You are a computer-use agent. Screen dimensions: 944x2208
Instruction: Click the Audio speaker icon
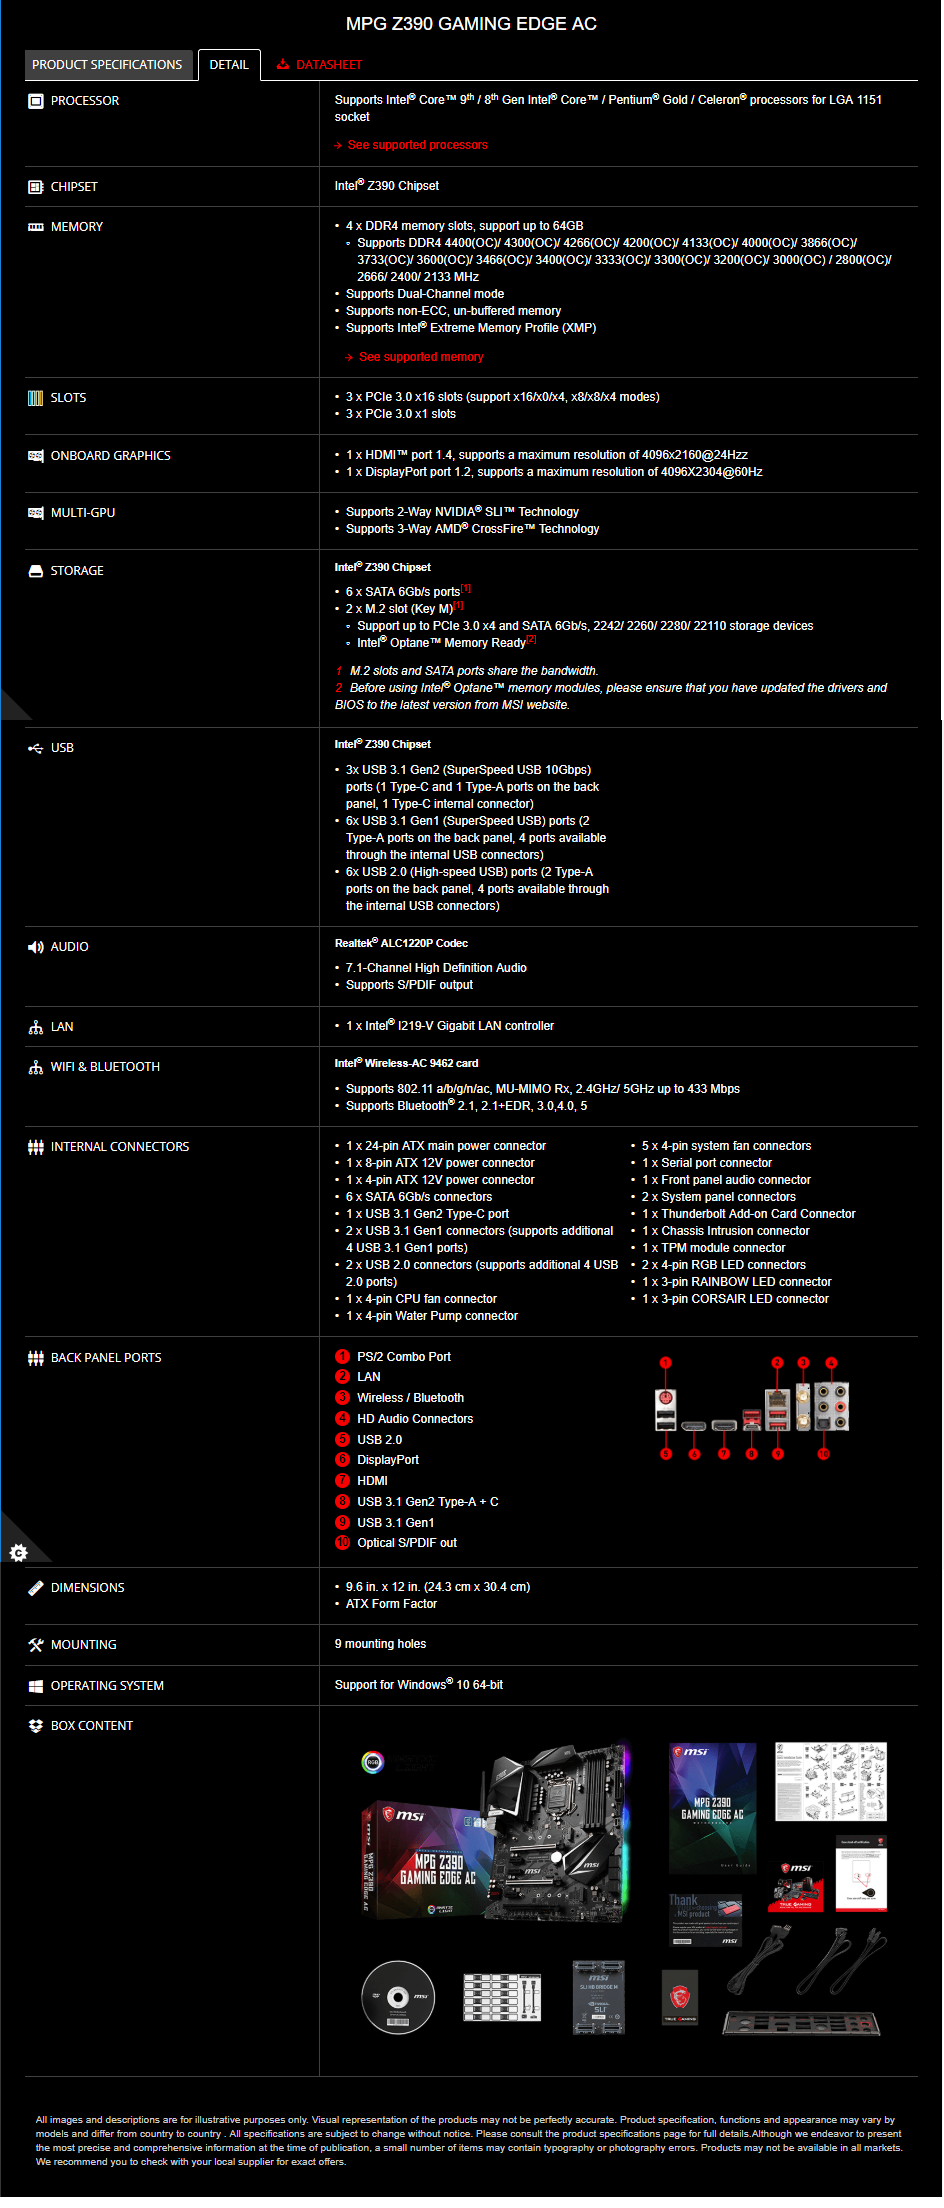tap(36, 947)
